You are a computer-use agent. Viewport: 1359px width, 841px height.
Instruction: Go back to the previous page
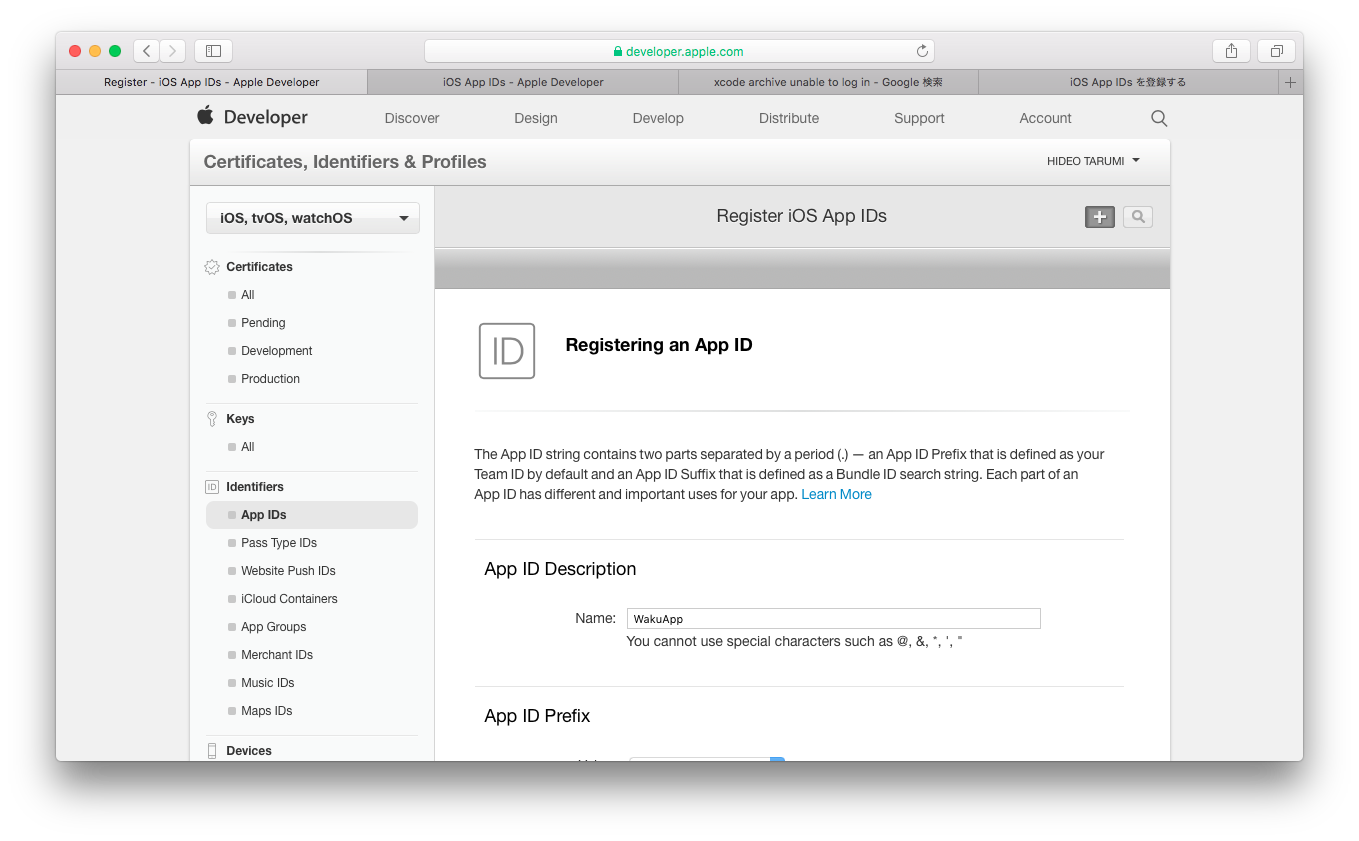147,51
